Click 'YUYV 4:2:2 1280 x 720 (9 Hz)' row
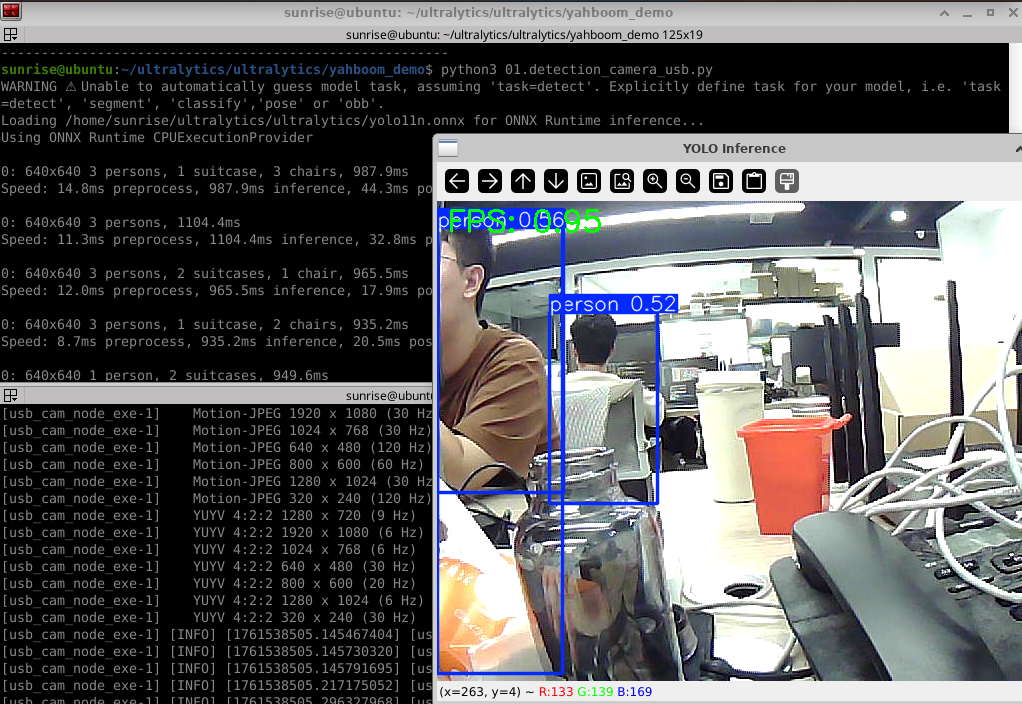Screen dimensions: 1022x704 pos(209,515)
